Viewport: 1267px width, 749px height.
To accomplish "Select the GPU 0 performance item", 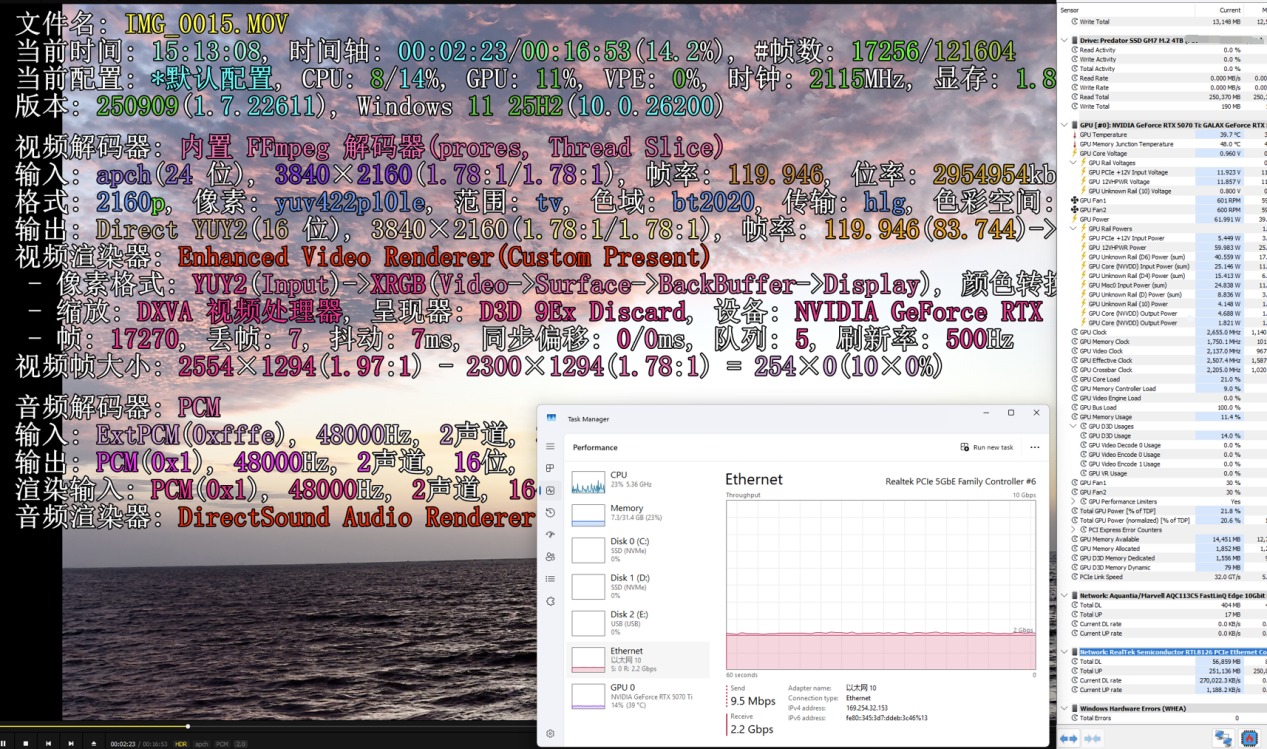I will coord(639,695).
